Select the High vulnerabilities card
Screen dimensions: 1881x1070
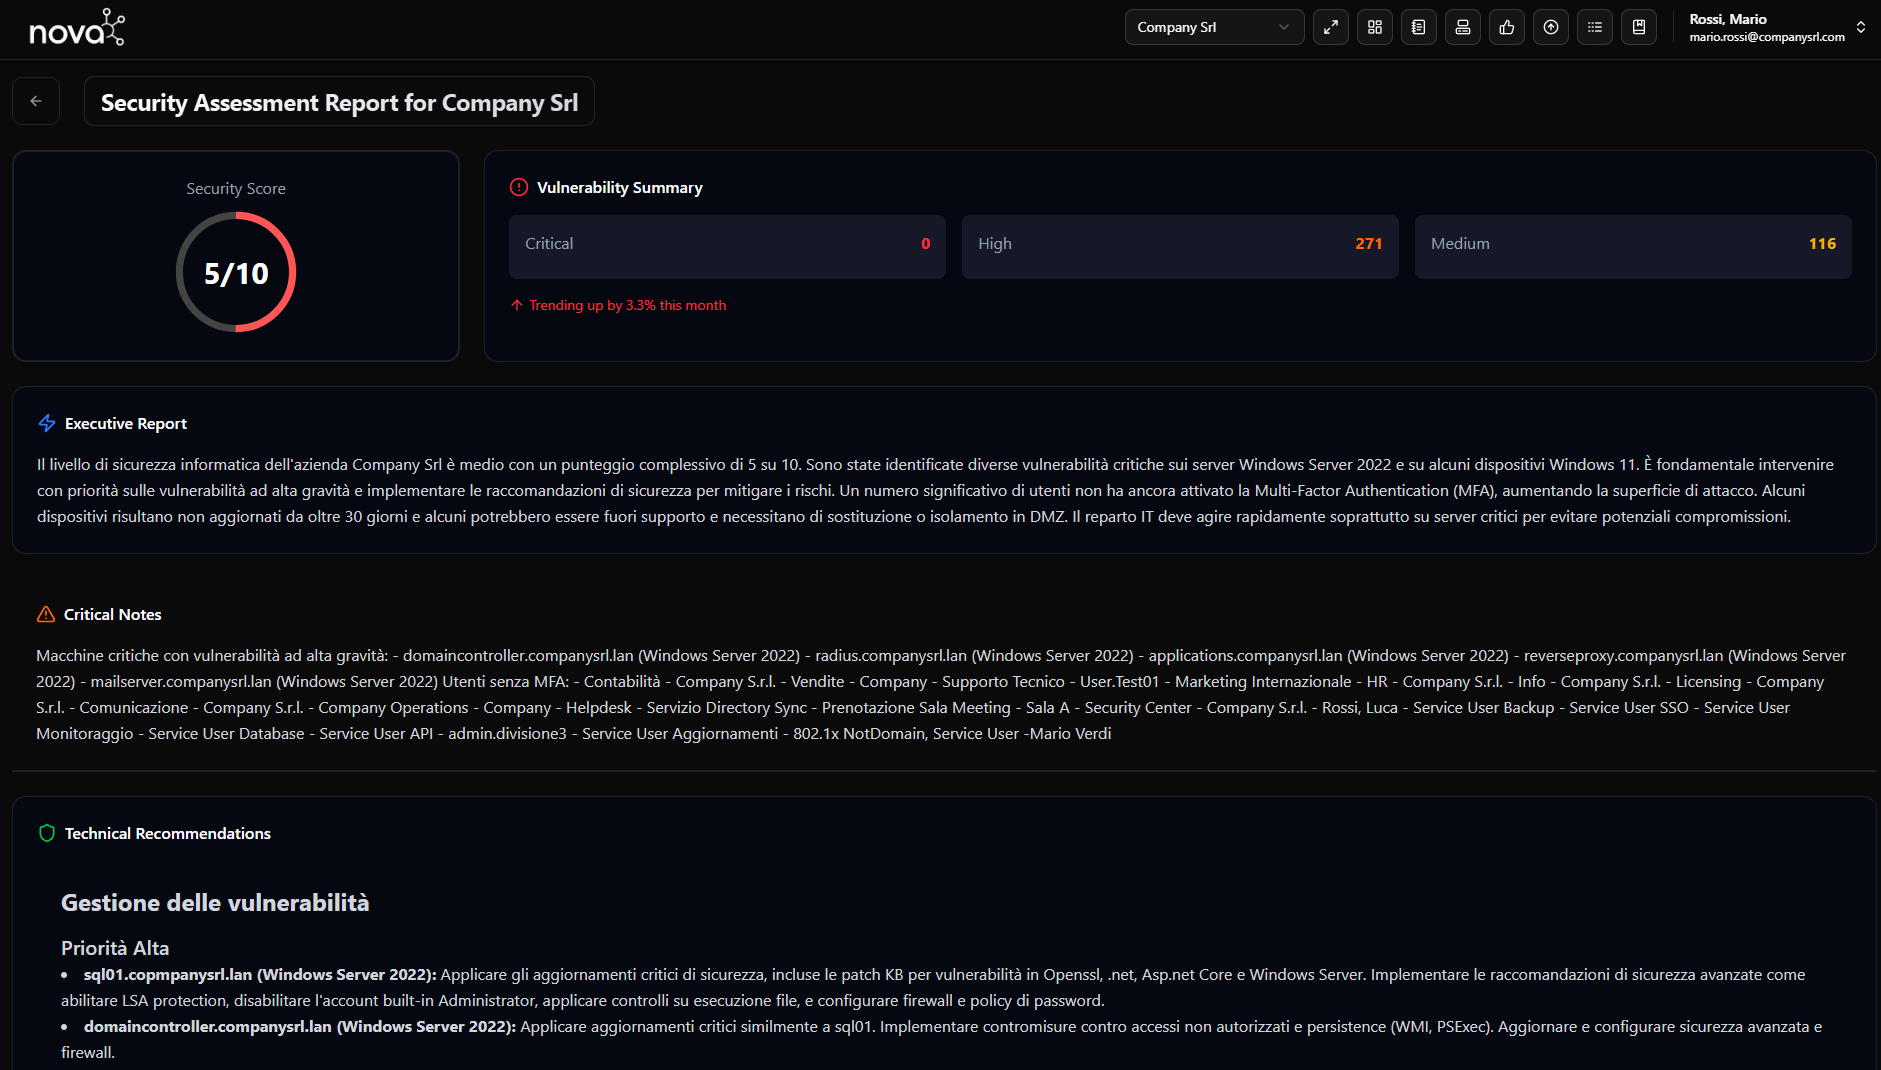[x=1179, y=245]
